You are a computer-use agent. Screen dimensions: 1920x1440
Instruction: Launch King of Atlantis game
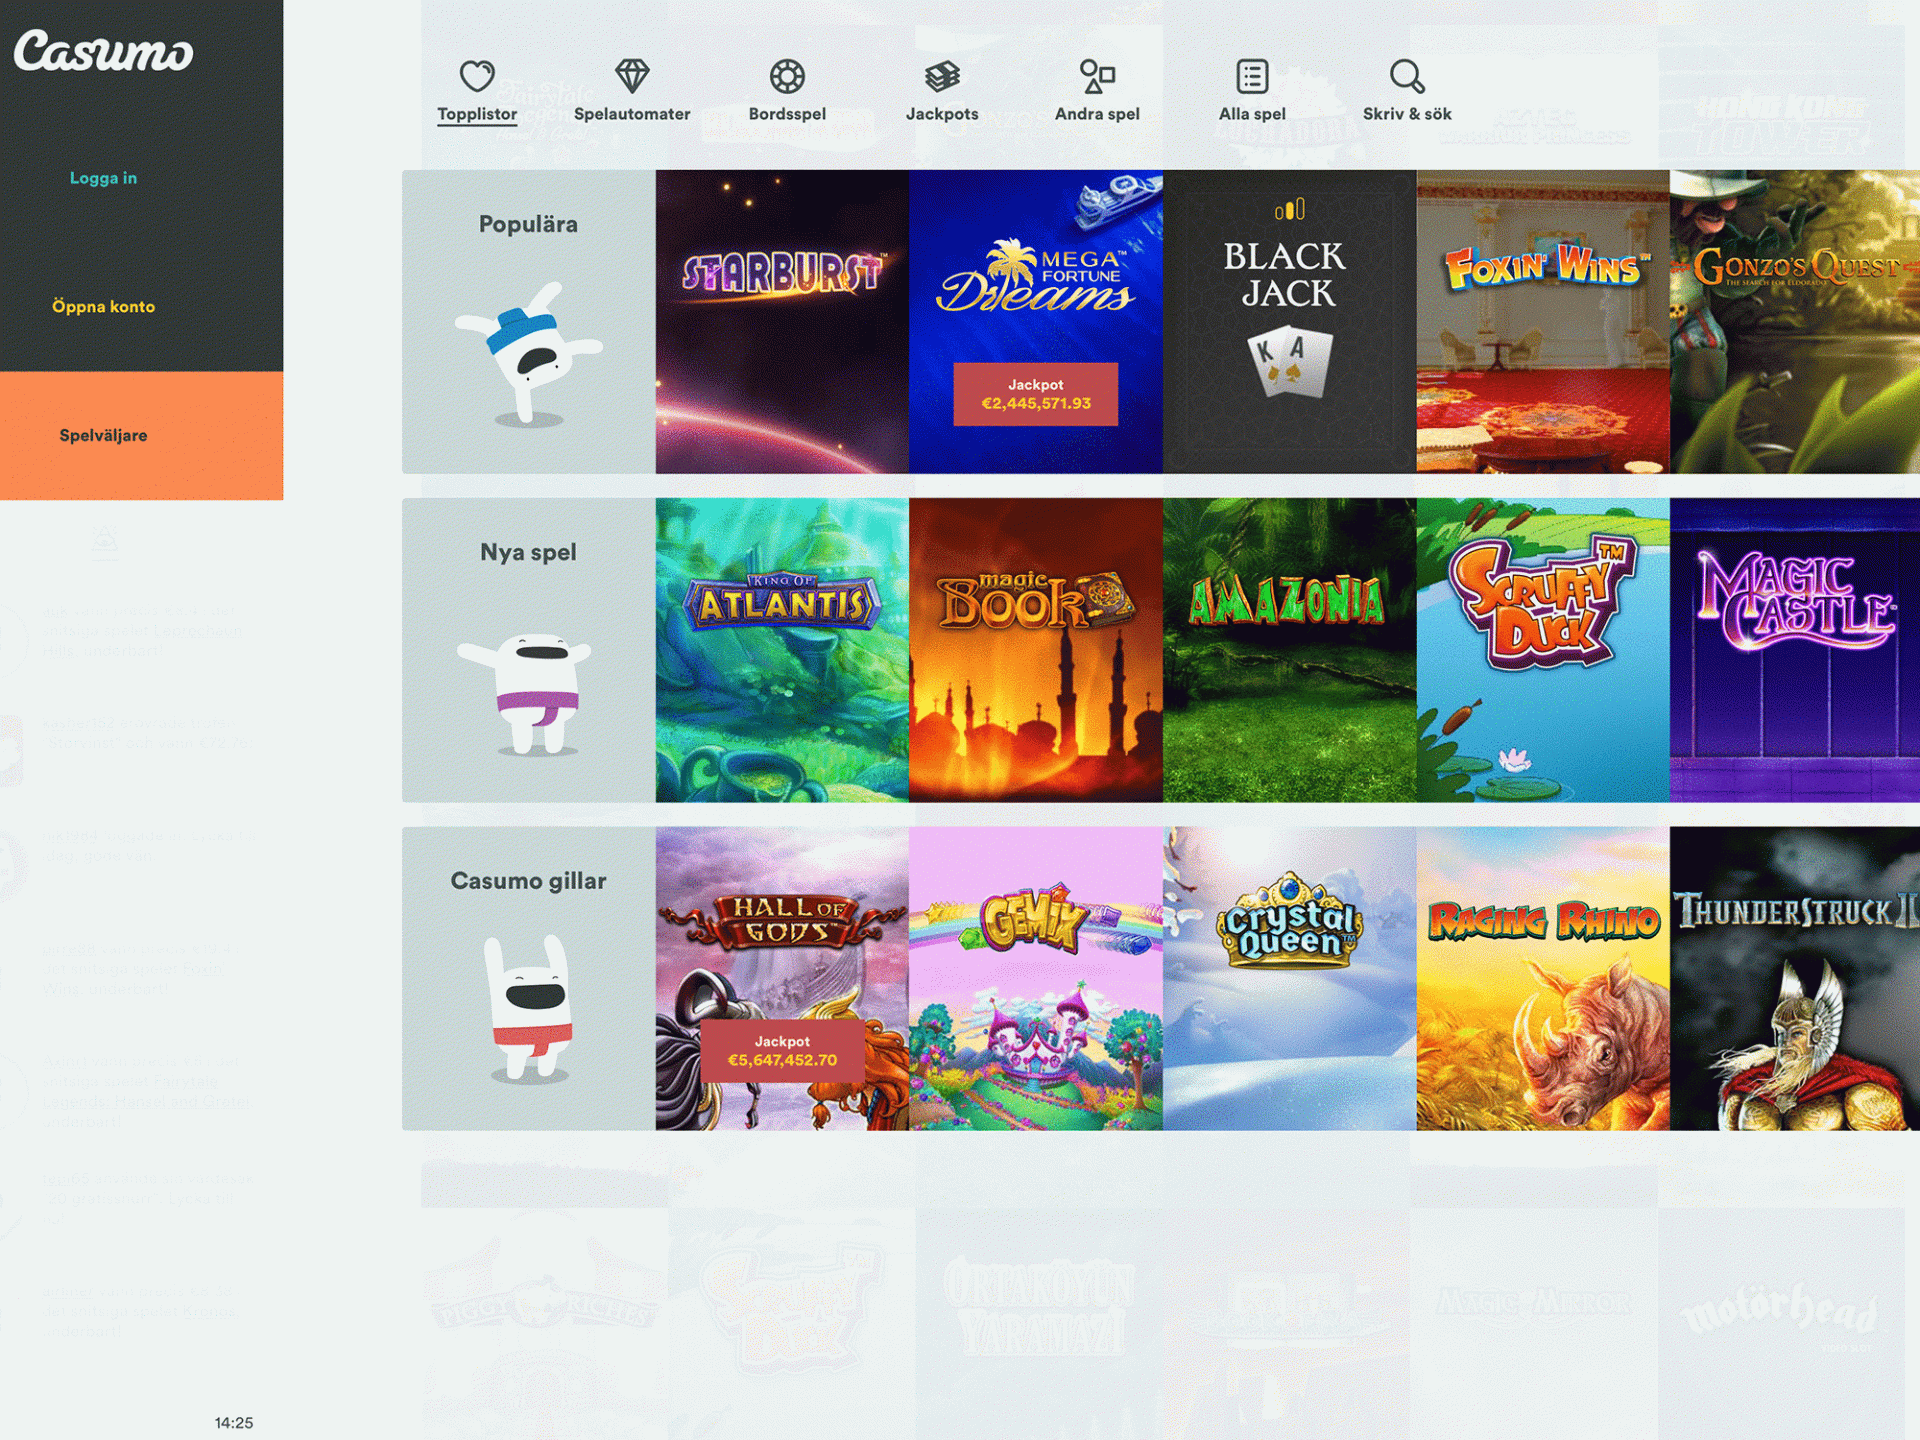tap(782, 650)
